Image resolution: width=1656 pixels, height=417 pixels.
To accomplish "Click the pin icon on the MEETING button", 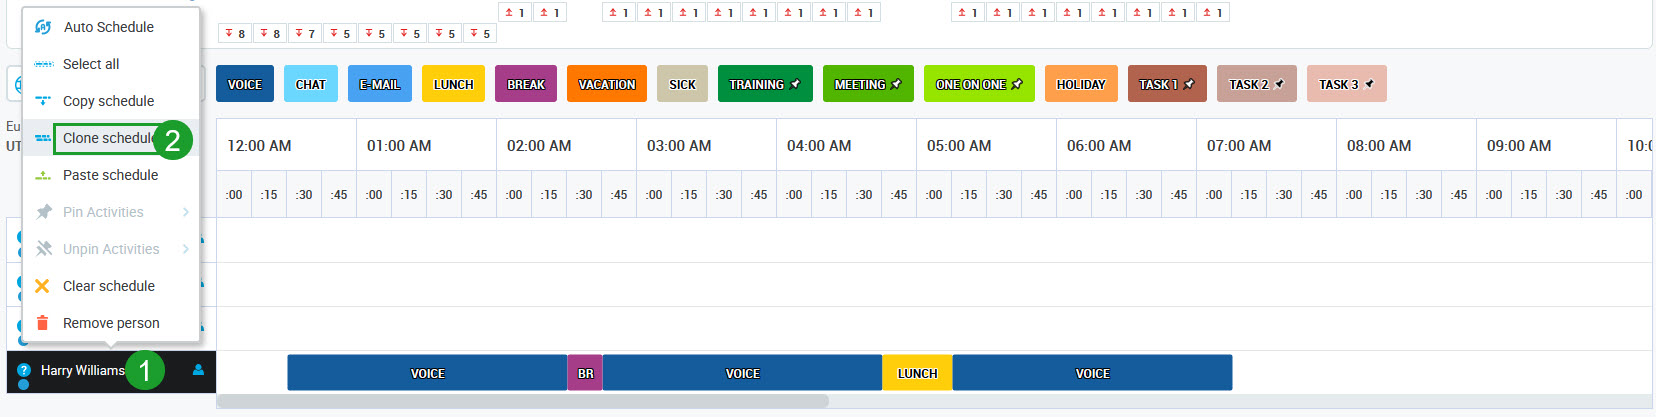I will coord(896,84).
